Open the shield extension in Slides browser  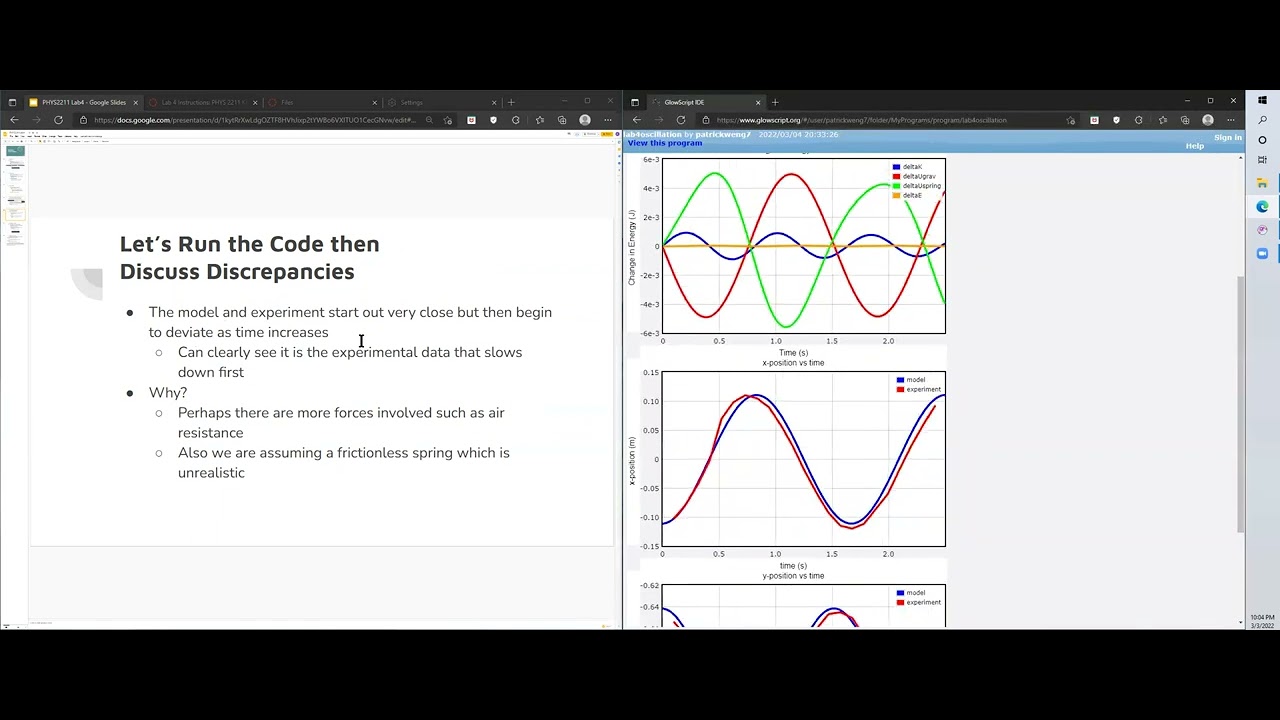(x=493, y=120)
